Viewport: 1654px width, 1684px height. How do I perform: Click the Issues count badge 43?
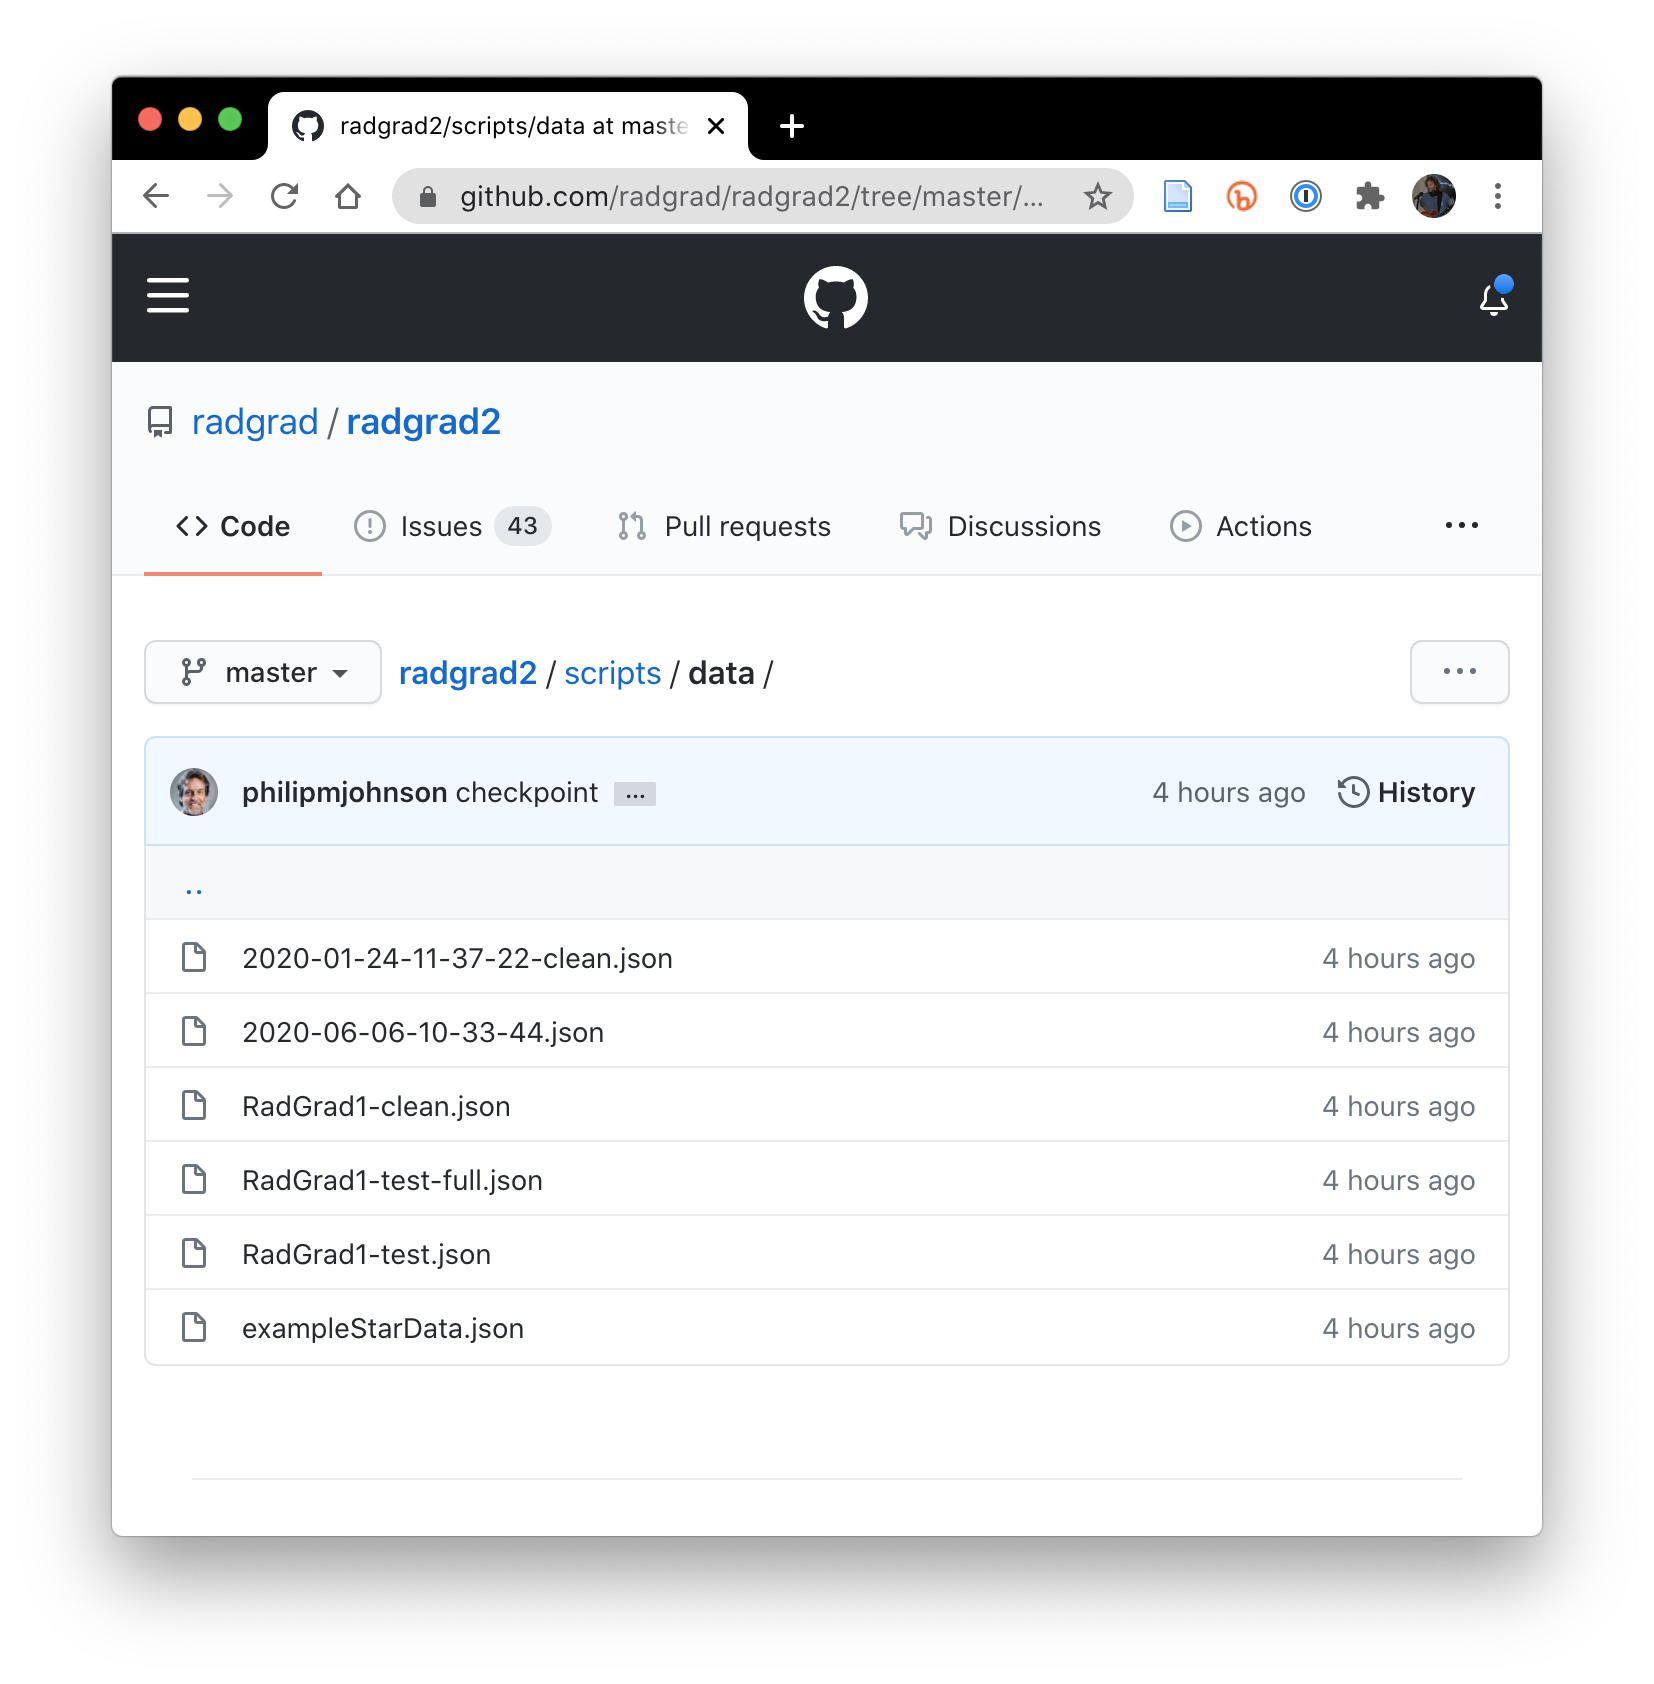tap(522, 526)
